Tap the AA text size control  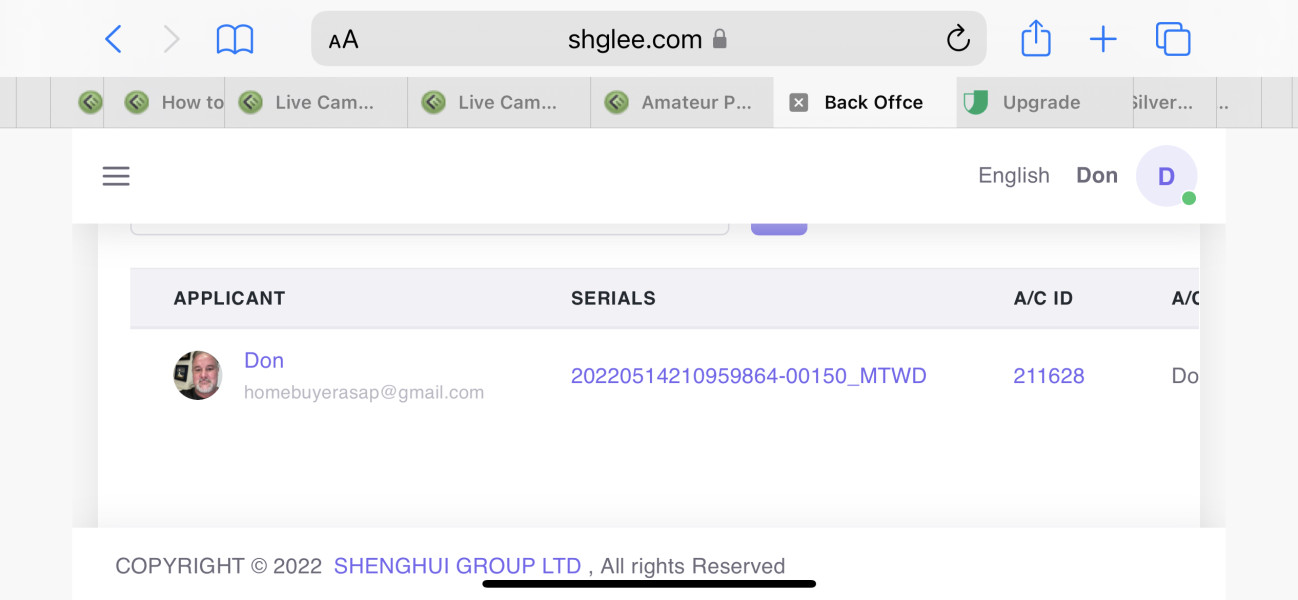343,40
